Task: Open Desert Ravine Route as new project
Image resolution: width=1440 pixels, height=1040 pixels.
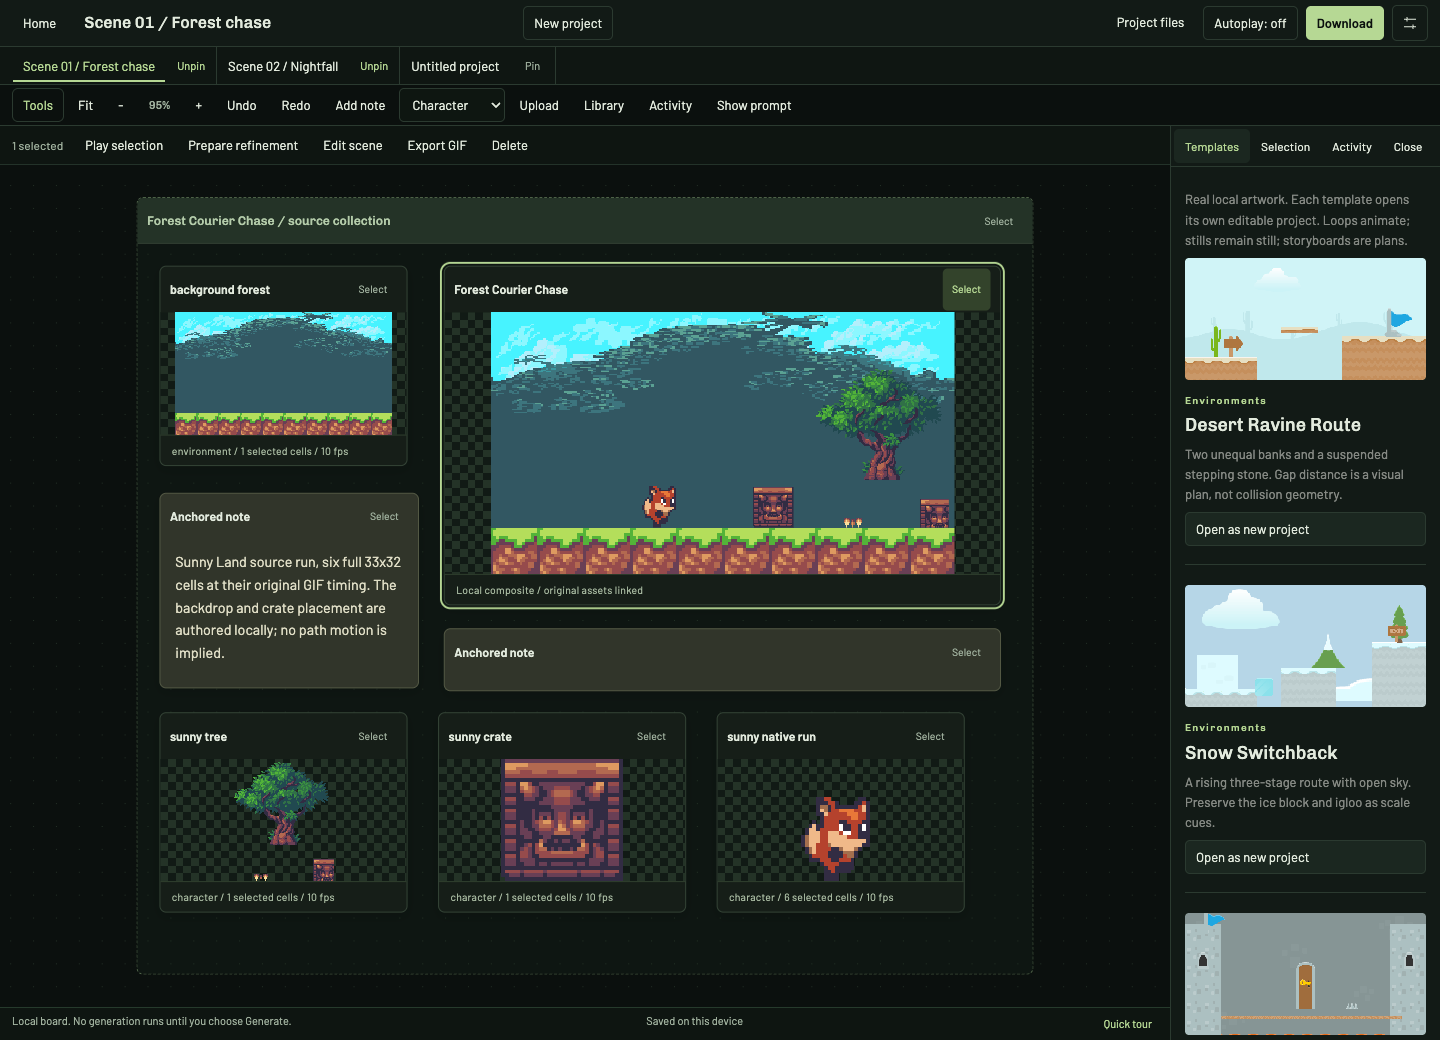Action: tap(1305, 529)
